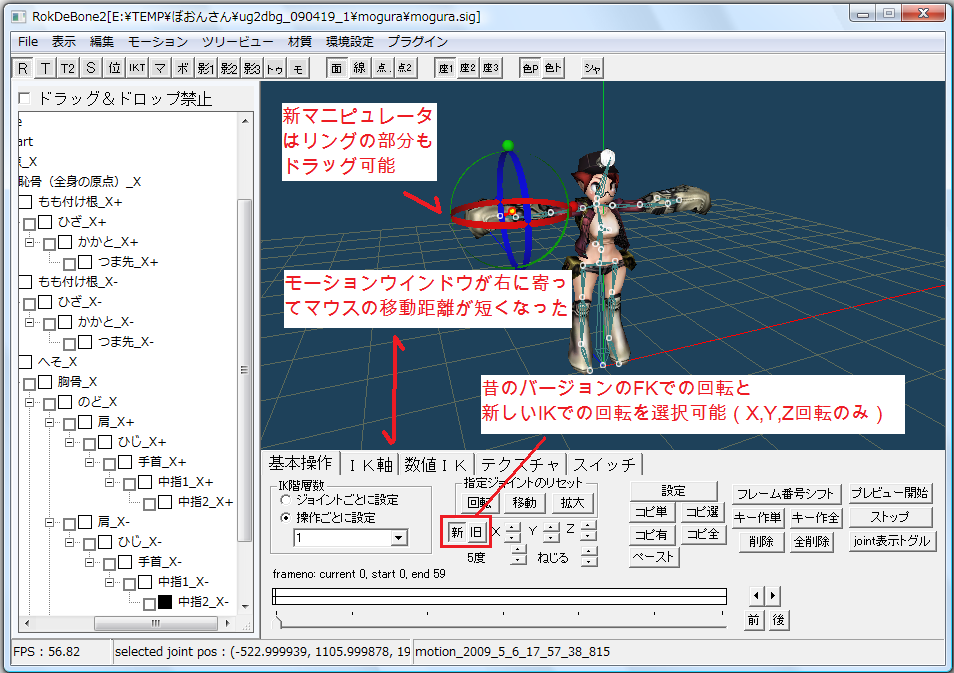Enable ドラッグ＆ドロップ禁止 checkbox

coord(24,98)
